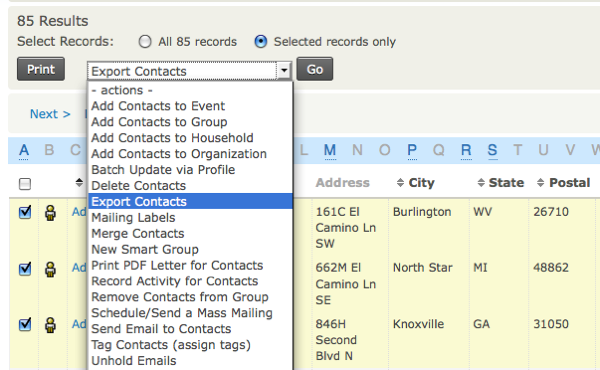The height and width of the screenshot is (370, 600).
Task: Choose Print PDF Letter for Contacts
Action: (191, 266)
